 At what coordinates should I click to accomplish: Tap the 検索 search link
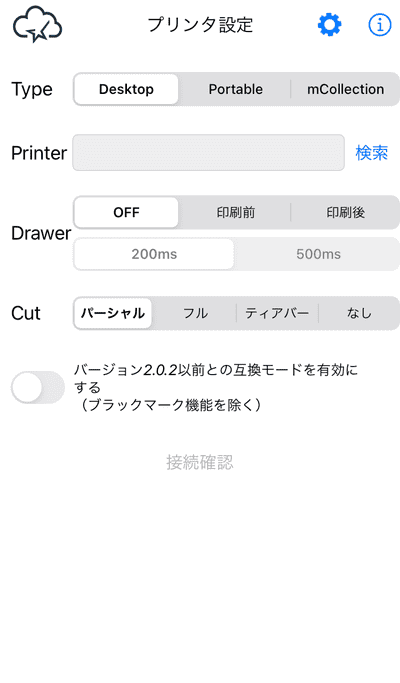pos(372,153)
